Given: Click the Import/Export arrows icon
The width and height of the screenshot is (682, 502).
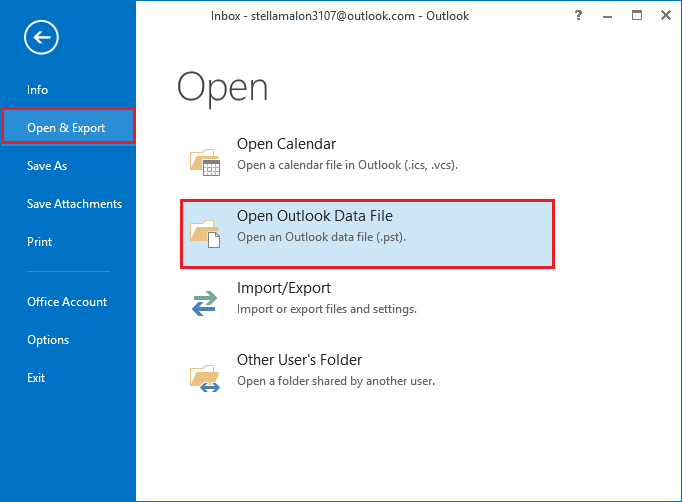Looking at the screenshot, I should coord(204,303).
